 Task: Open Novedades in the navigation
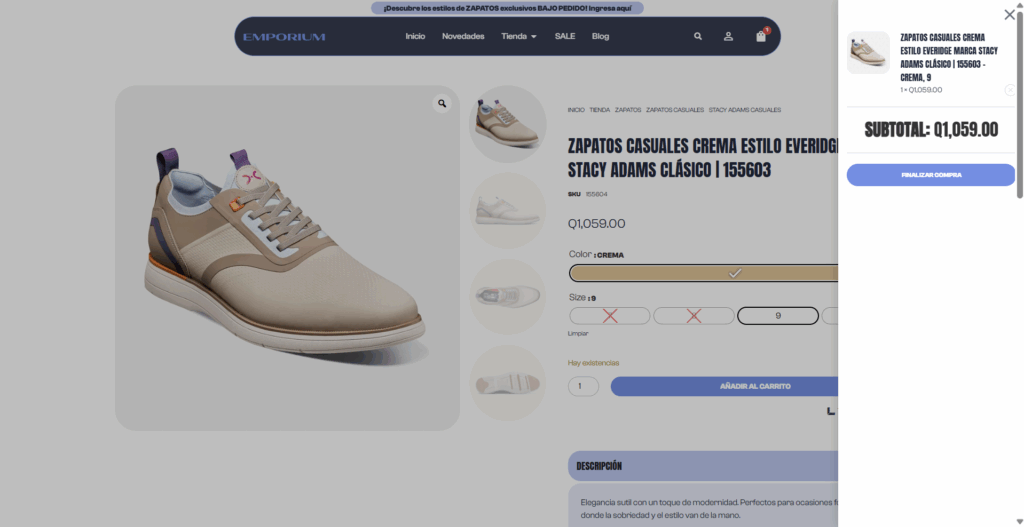pos(463,37)
